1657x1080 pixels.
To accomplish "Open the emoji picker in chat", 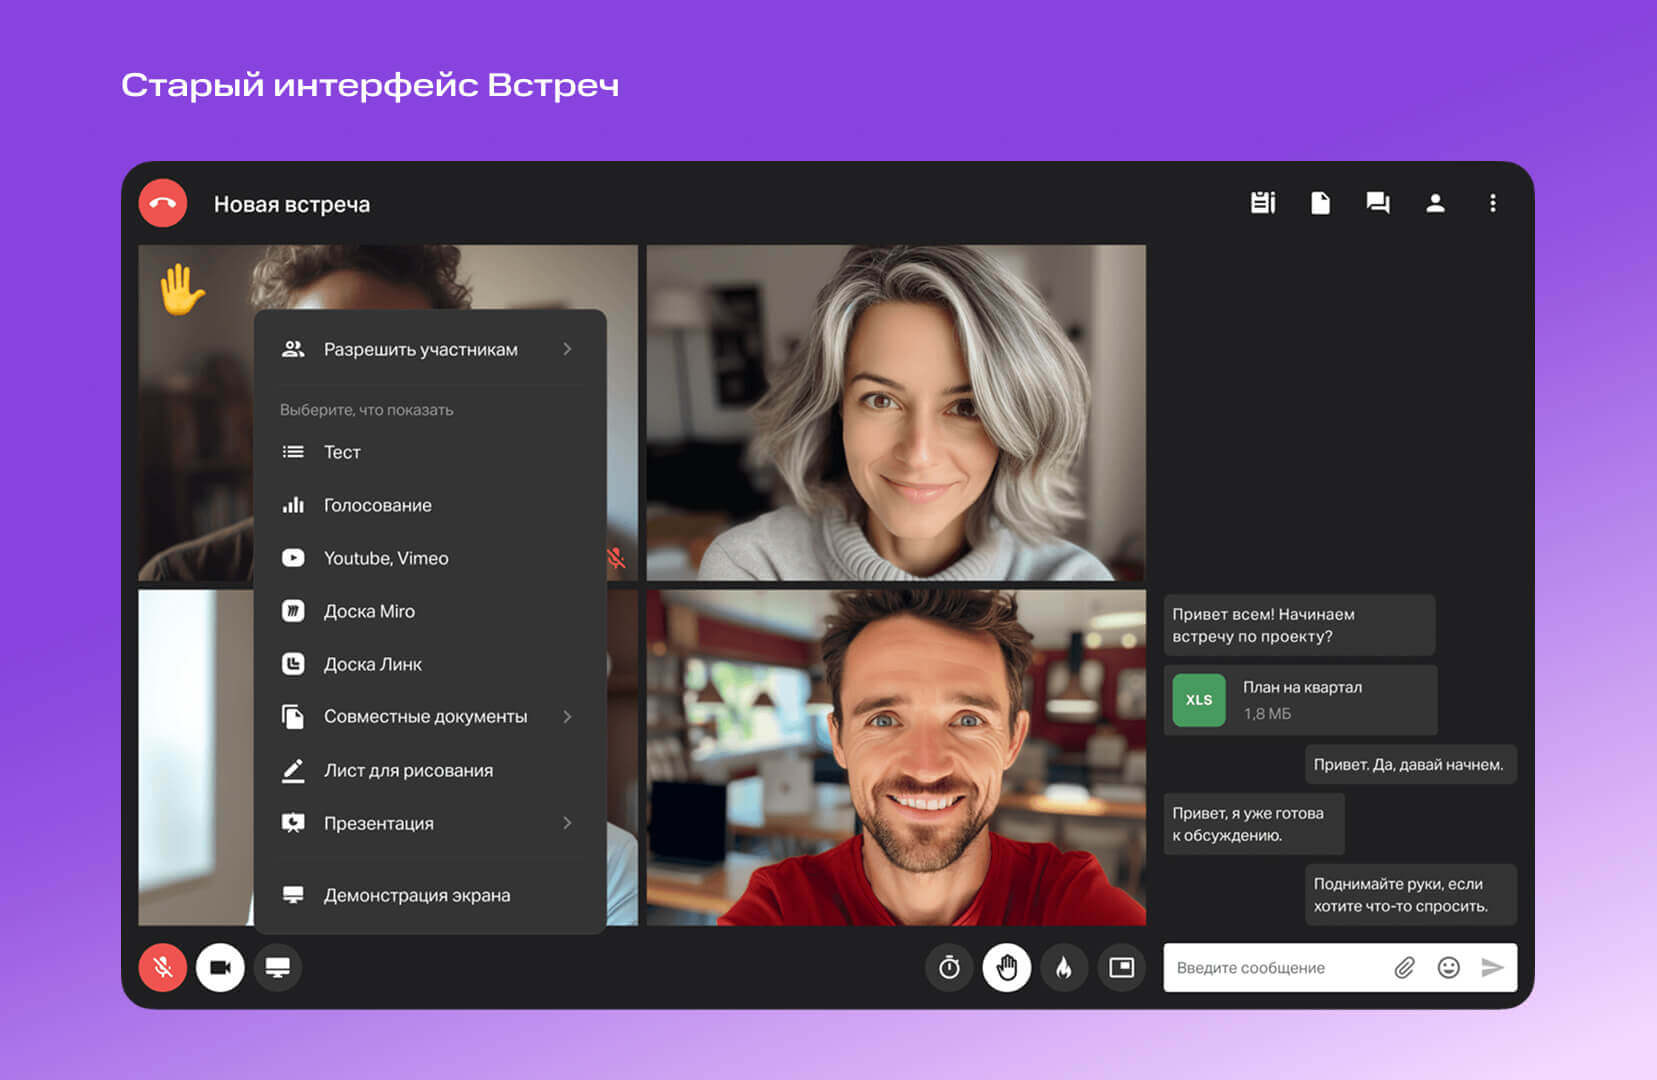I will (x=1448, y=967).
